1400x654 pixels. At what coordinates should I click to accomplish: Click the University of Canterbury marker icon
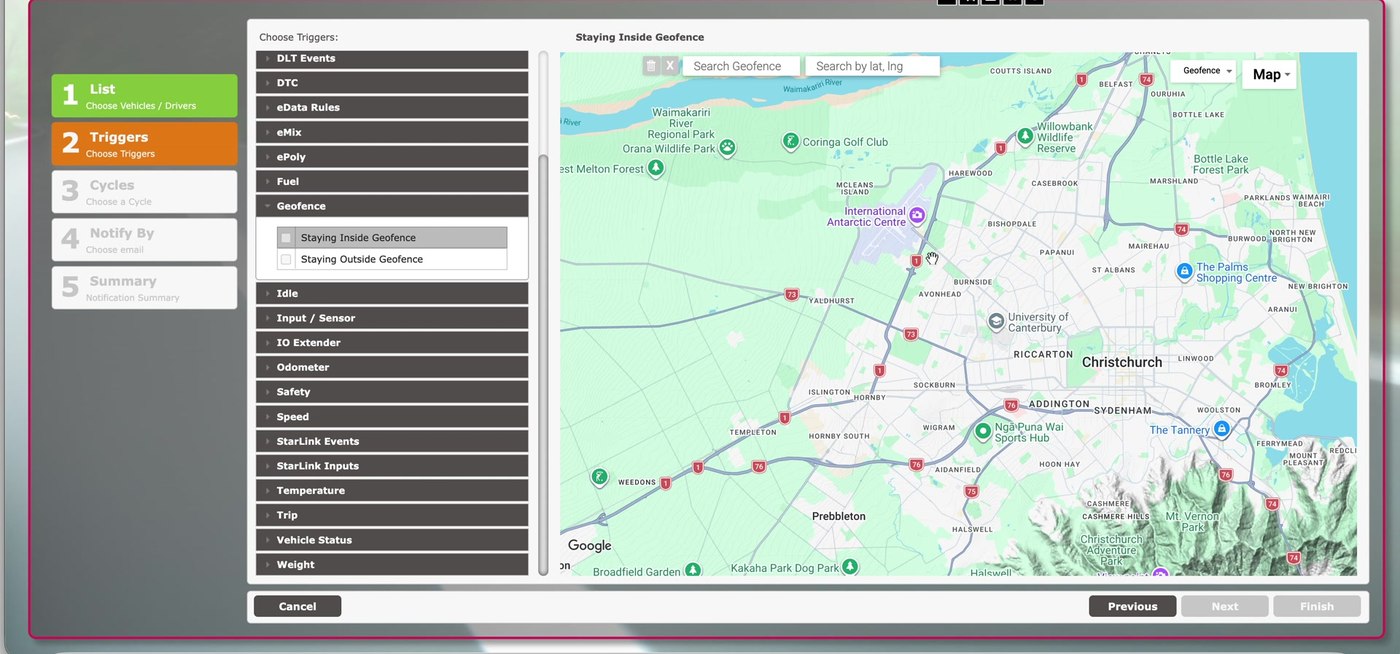click(x=996, y=322)
